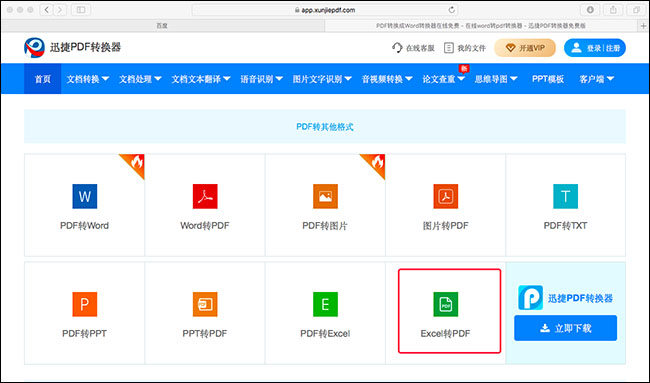Click the PDF转图片 label text
650x383 pixels.
325,225
